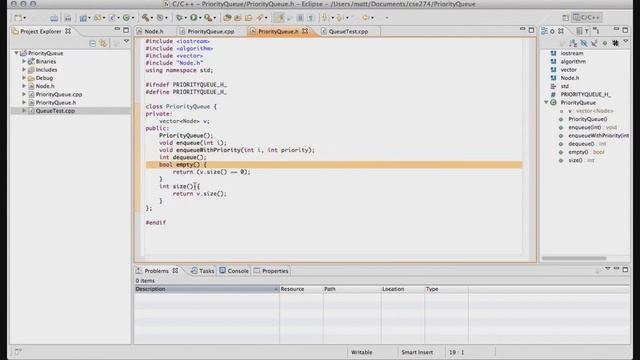Sort by the Description column header

(207, 289)
